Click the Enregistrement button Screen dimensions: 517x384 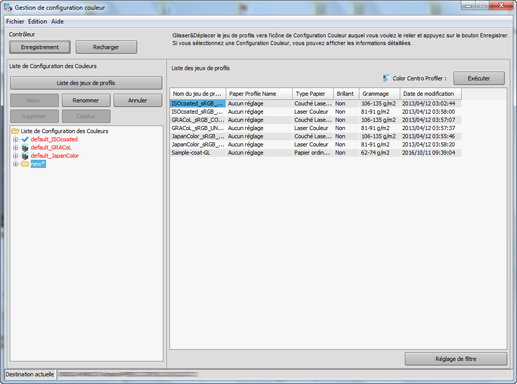coord(40,47)
